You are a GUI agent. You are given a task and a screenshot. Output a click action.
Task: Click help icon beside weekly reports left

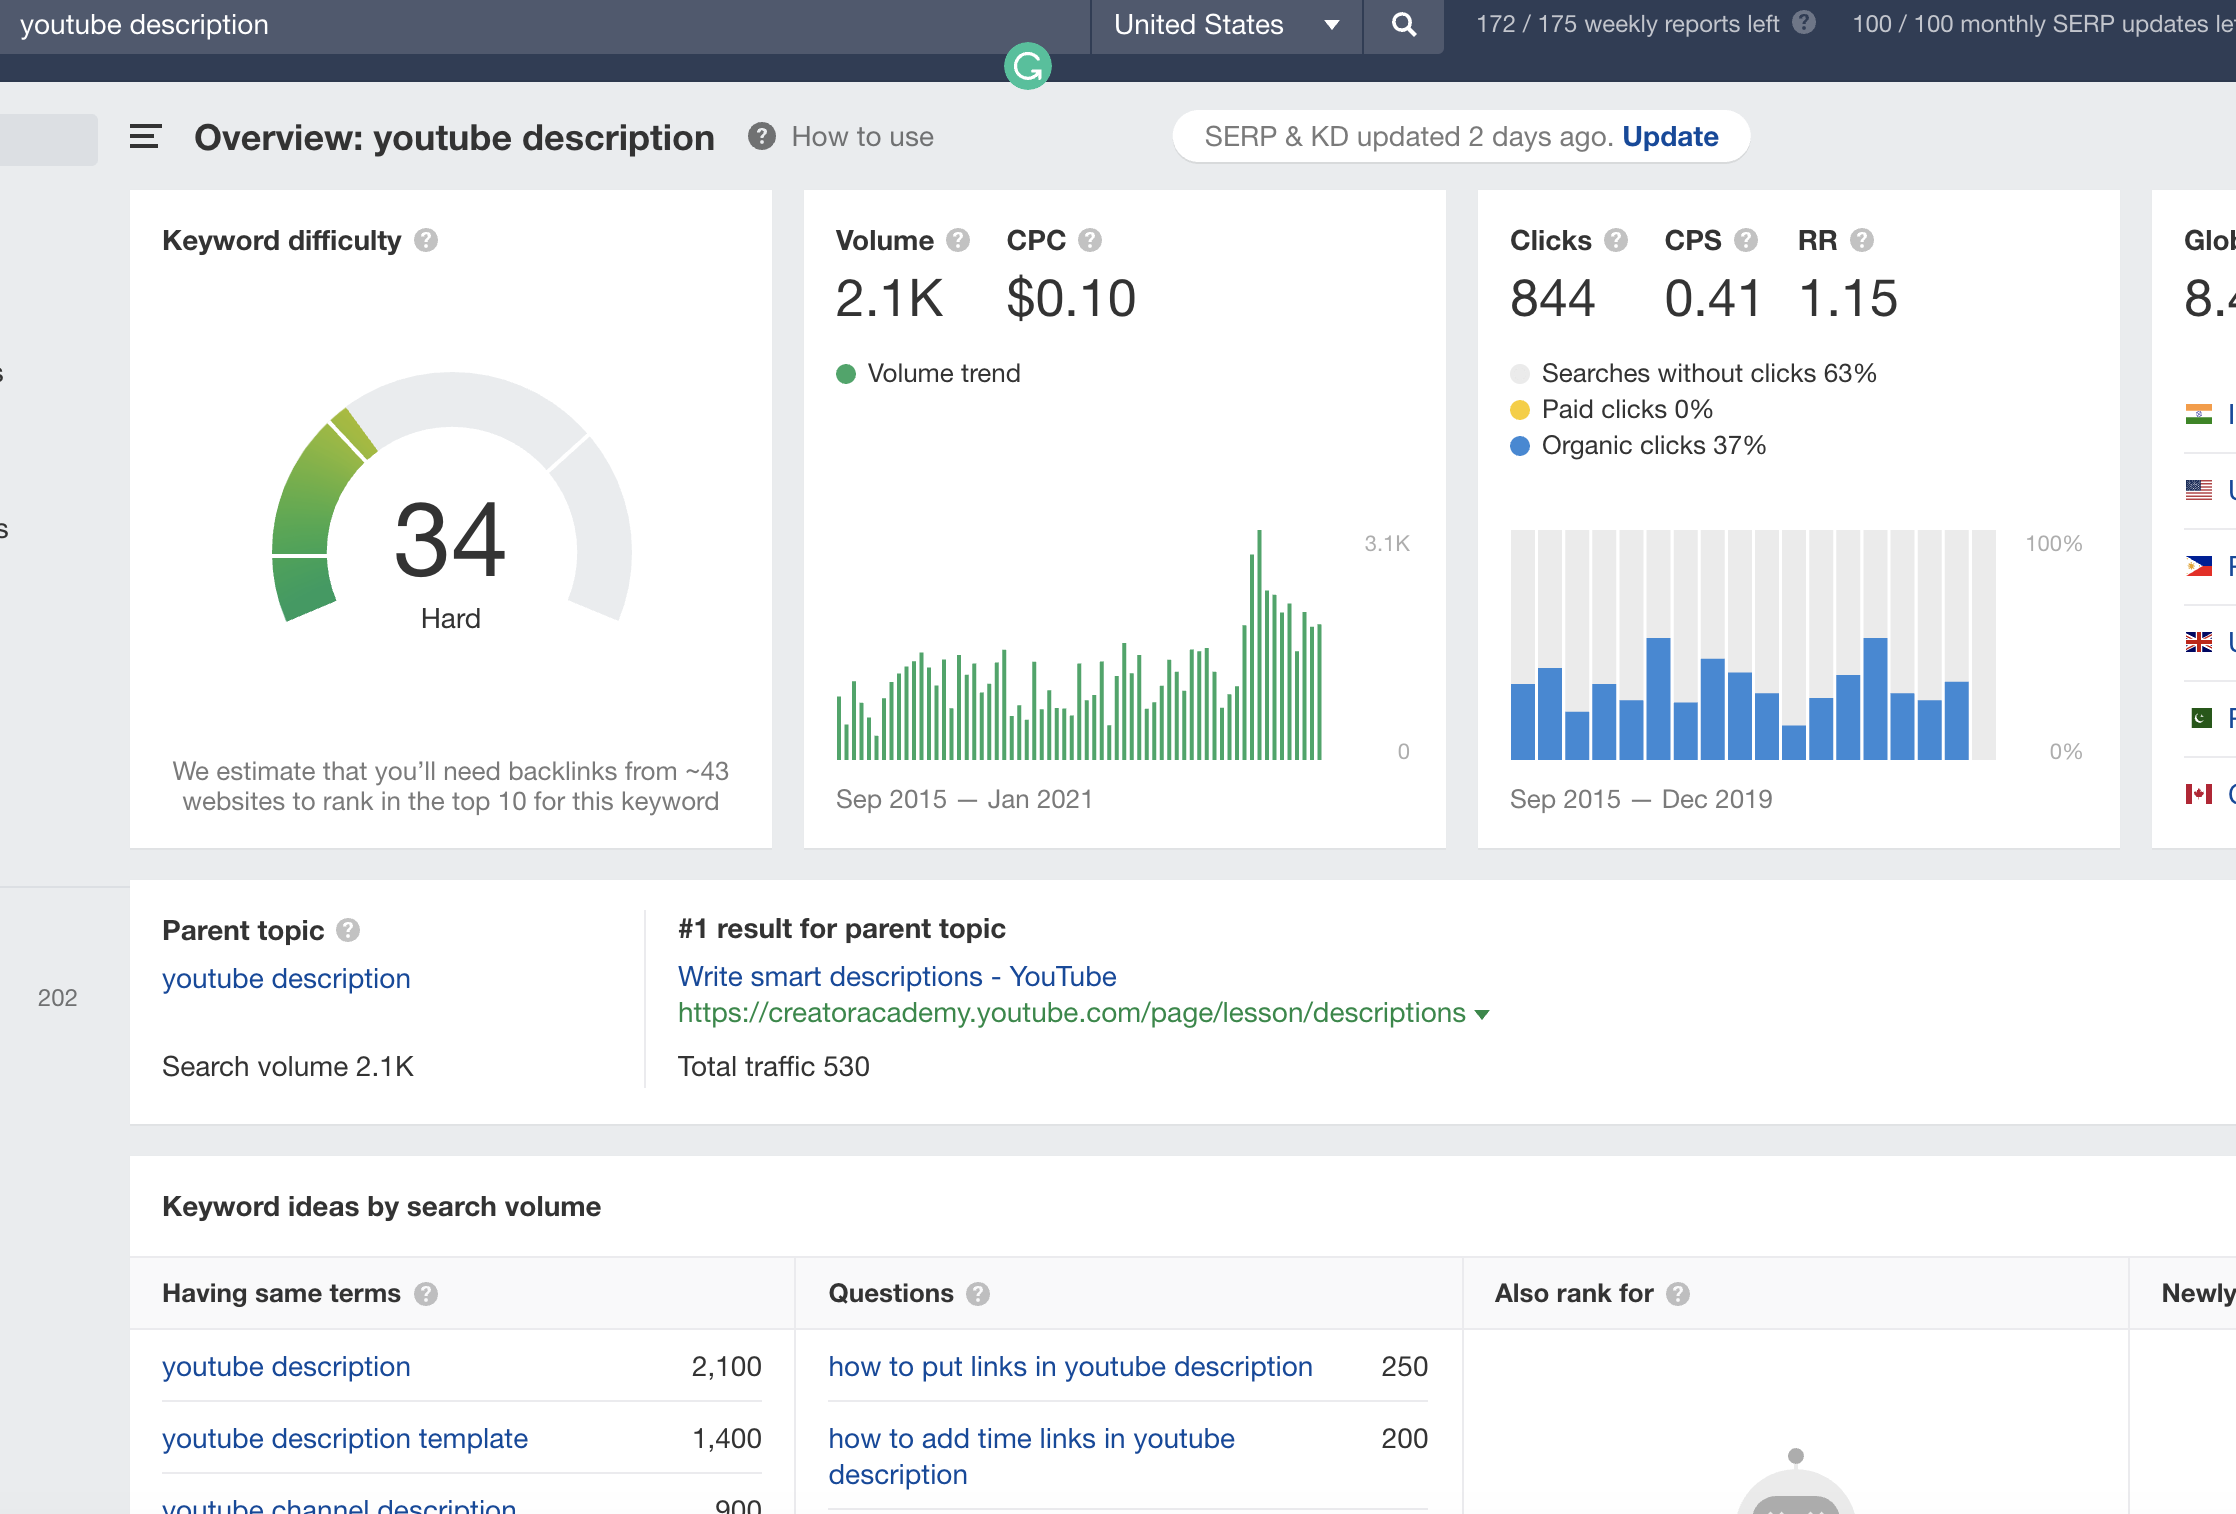(x=1804, y=23)
